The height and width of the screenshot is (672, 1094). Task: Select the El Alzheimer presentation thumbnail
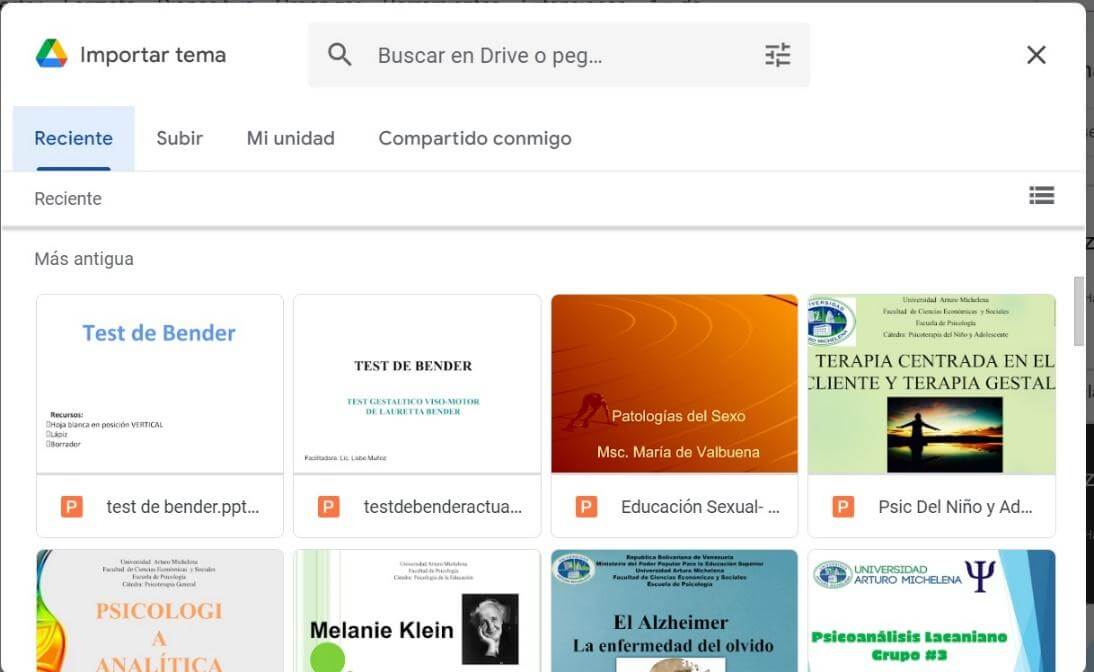[674, 610]
